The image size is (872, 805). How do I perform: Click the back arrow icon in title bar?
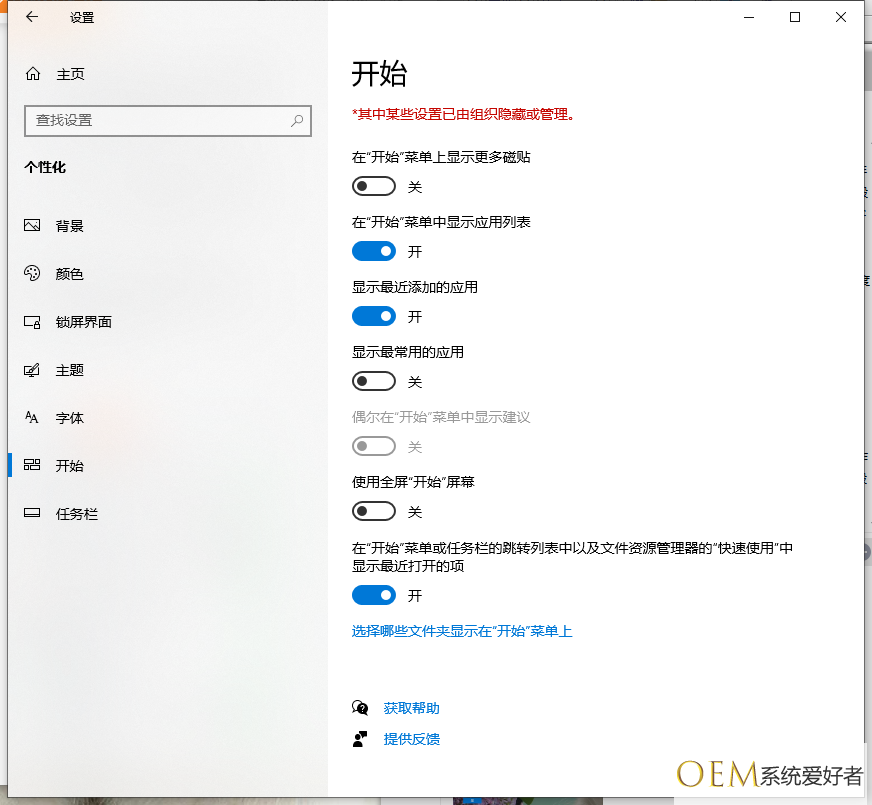[32, 17]
